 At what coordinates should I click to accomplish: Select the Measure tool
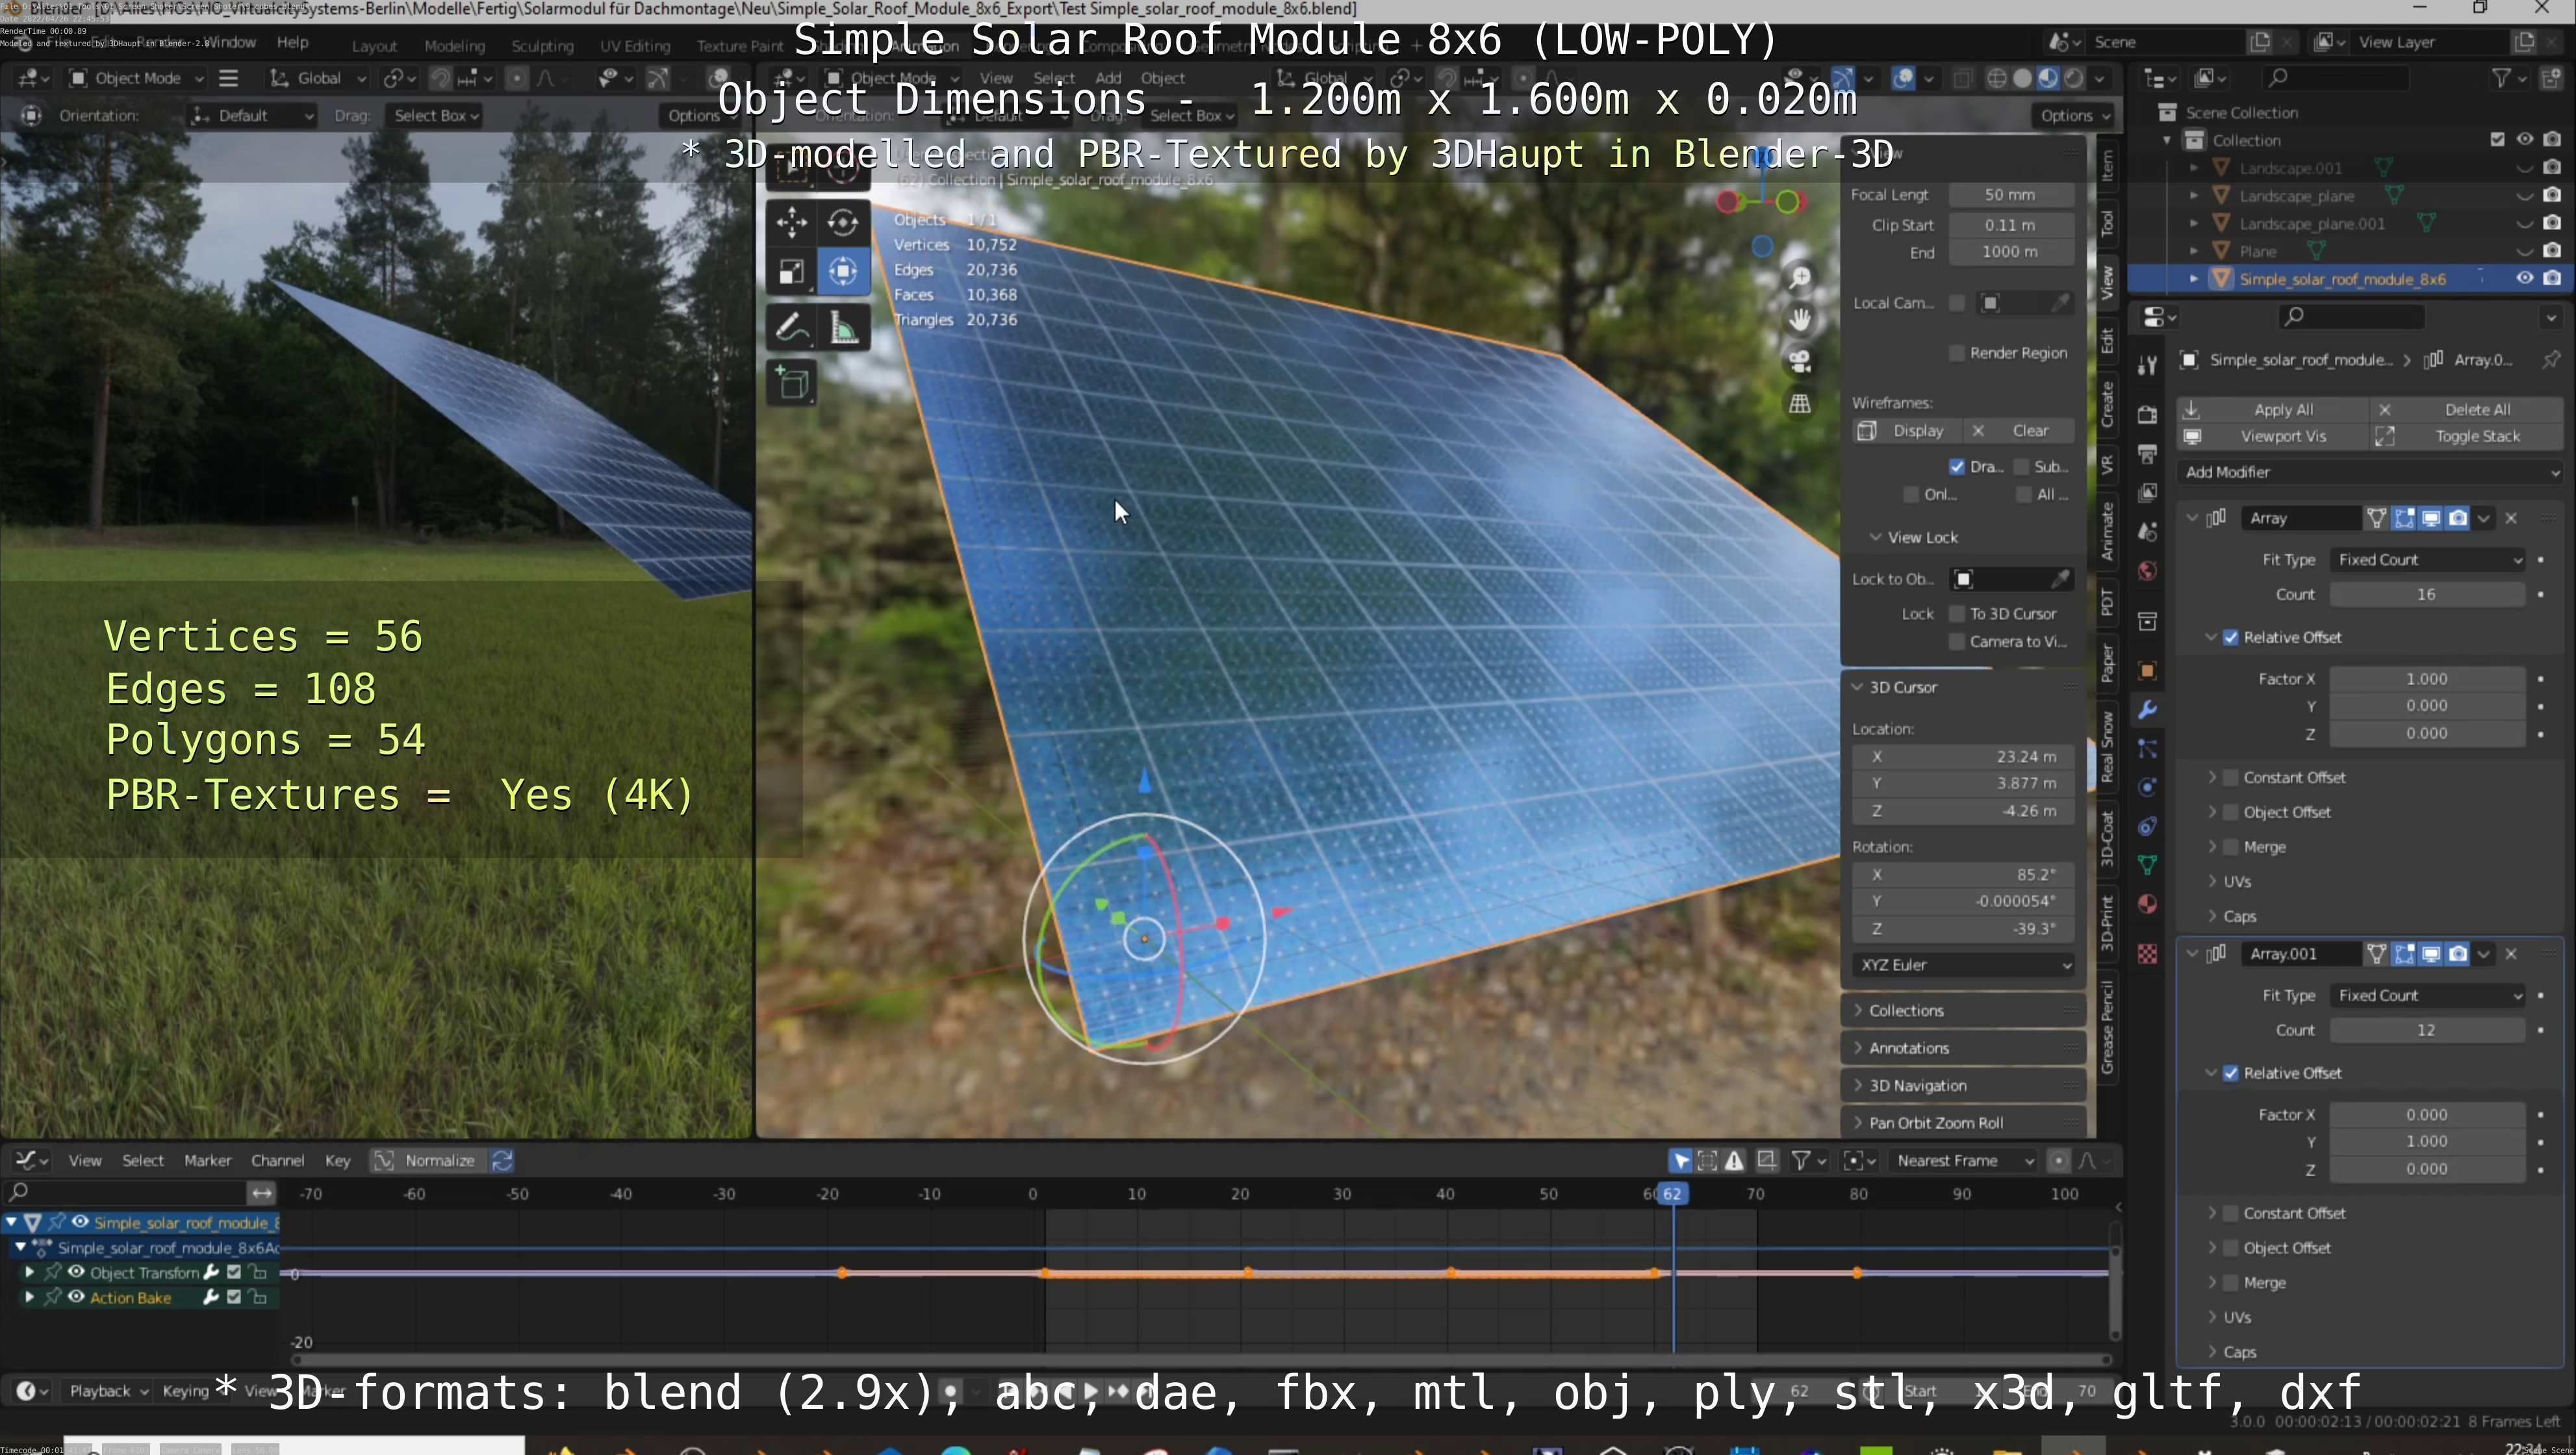843,327
